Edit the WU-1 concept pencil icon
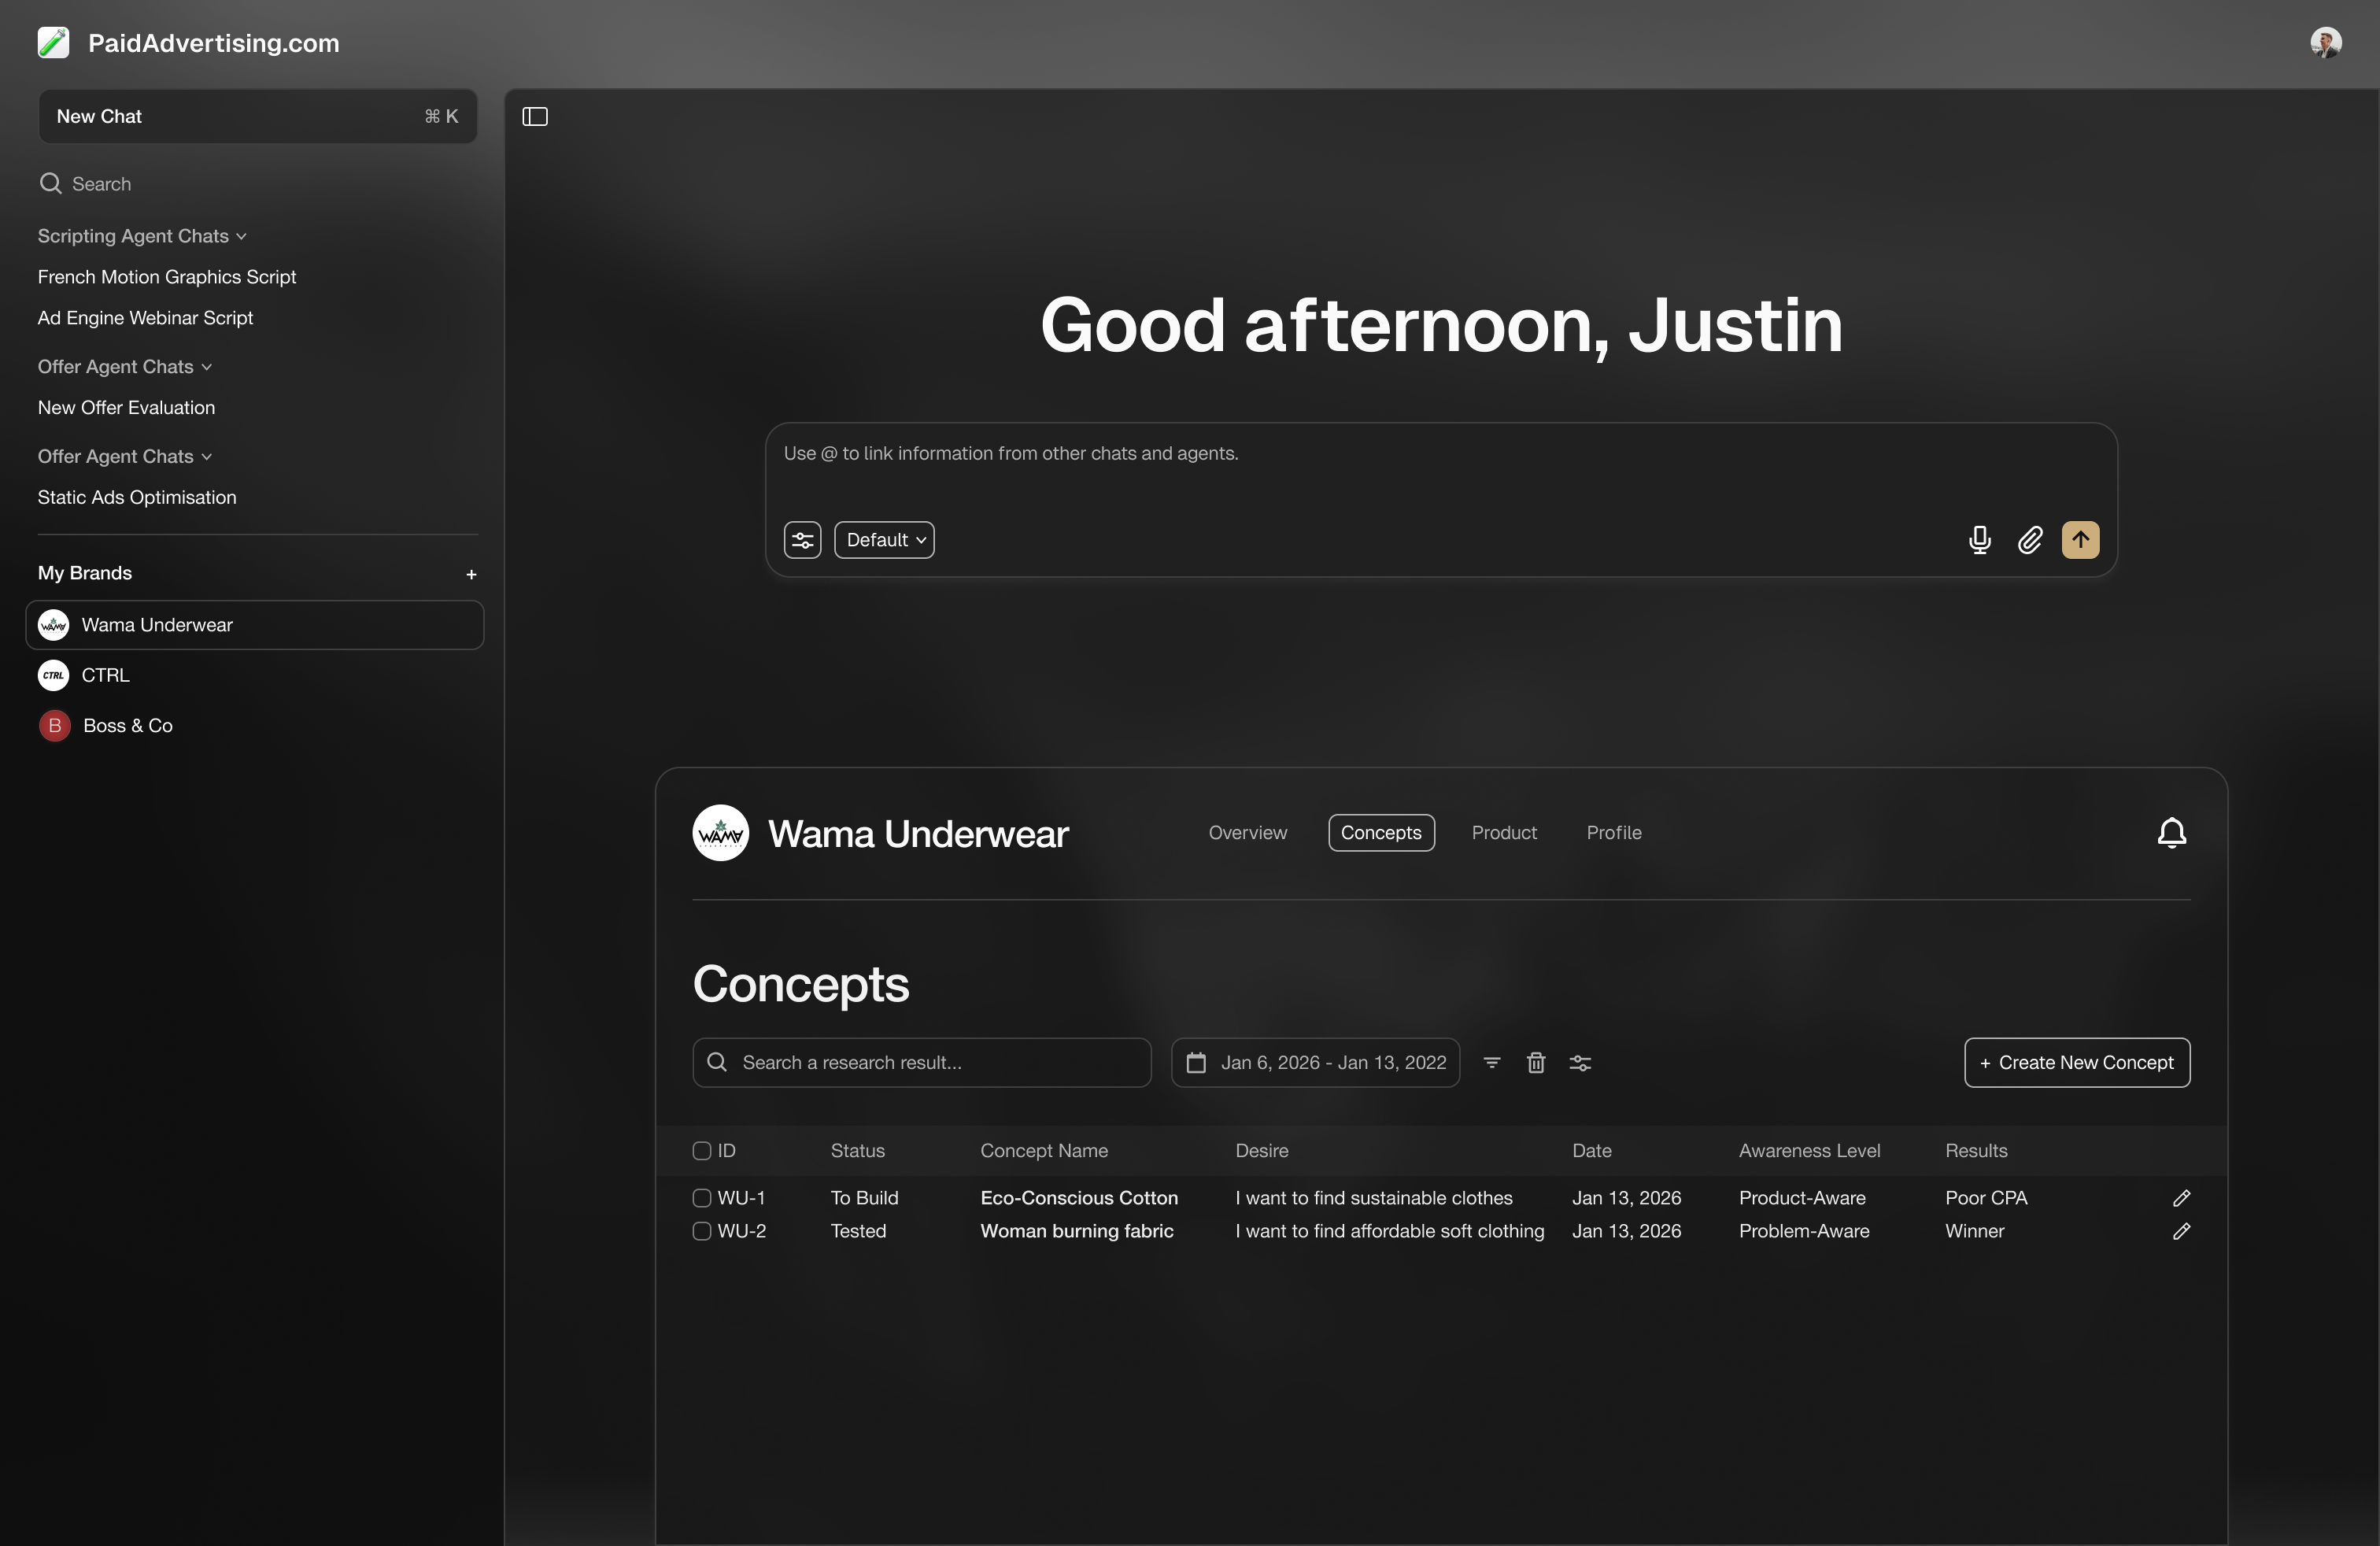 [2181, 1198]
